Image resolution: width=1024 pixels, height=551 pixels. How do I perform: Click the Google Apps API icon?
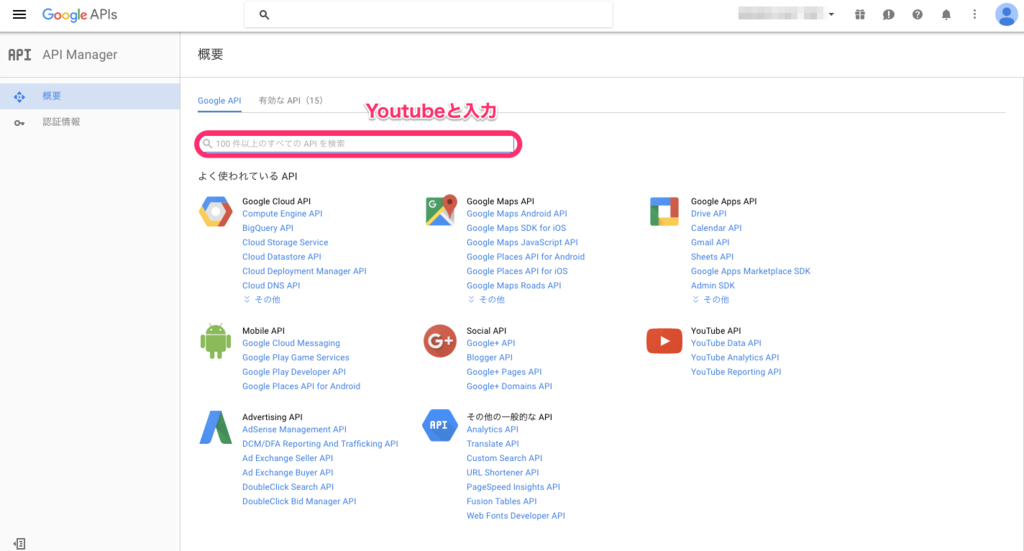(x=664, y=212)
